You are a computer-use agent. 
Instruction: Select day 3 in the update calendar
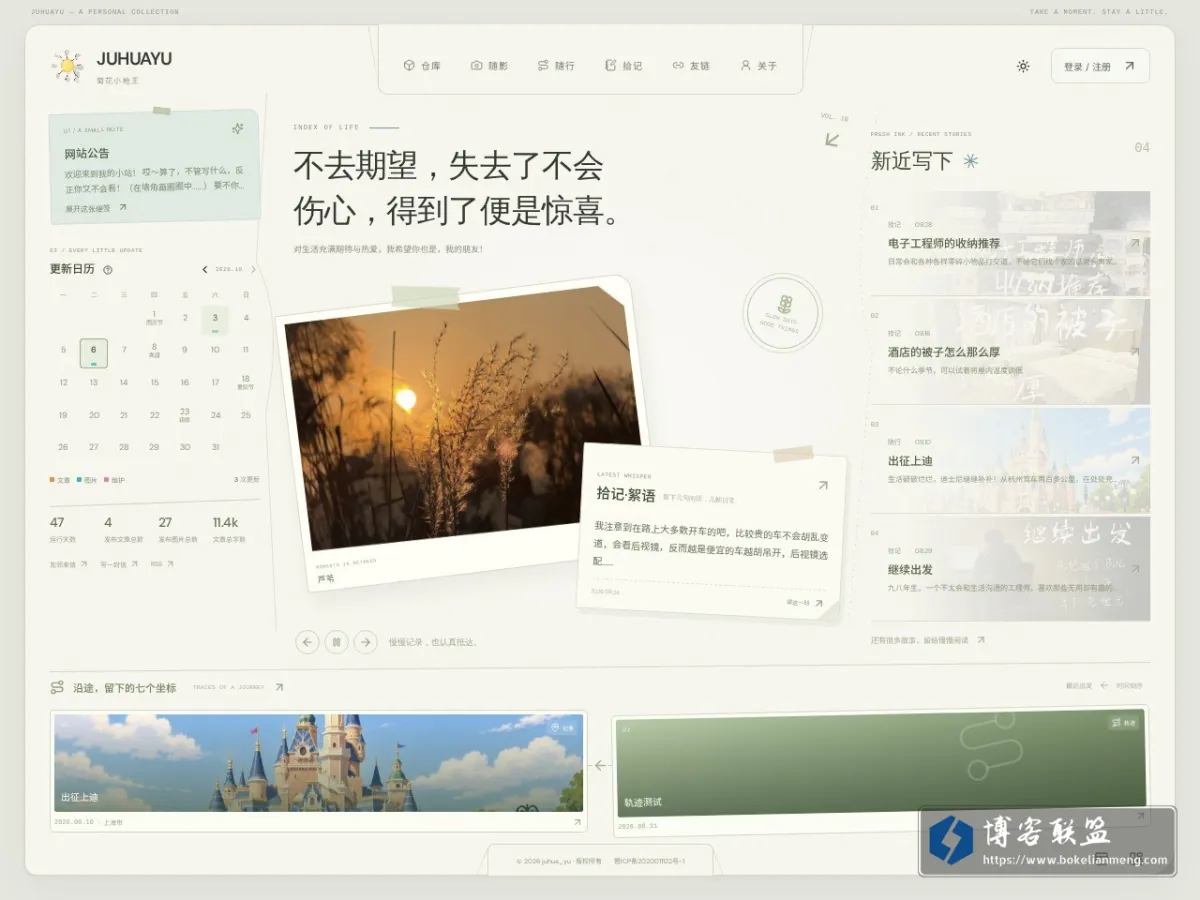pyautogui.click(x=215, y=320)
